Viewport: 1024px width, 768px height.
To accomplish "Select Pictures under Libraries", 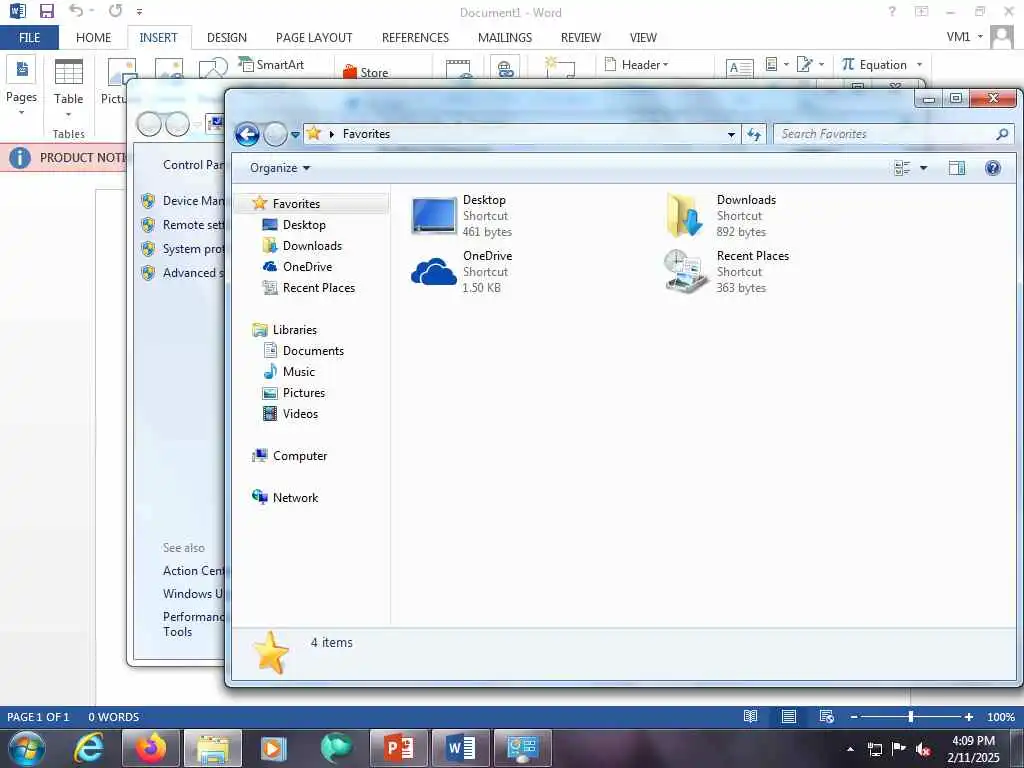I will point(304,392).
